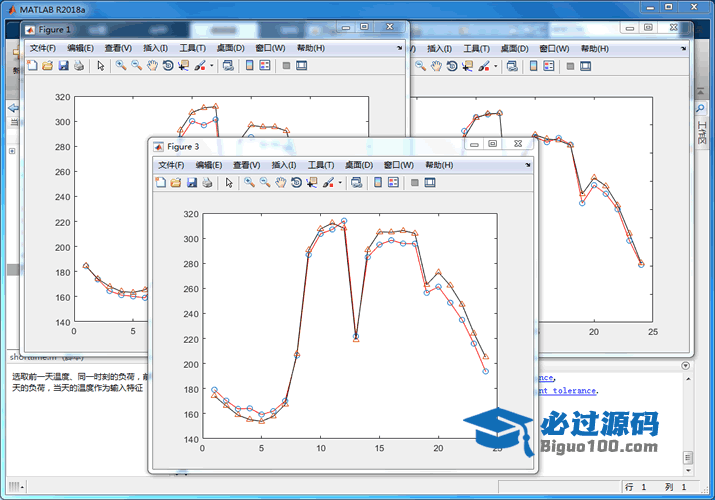The width and height of the screenshot is (715, 500).
Task: Open 插入(I) menu in Figure 3
Action: point(284,165)
